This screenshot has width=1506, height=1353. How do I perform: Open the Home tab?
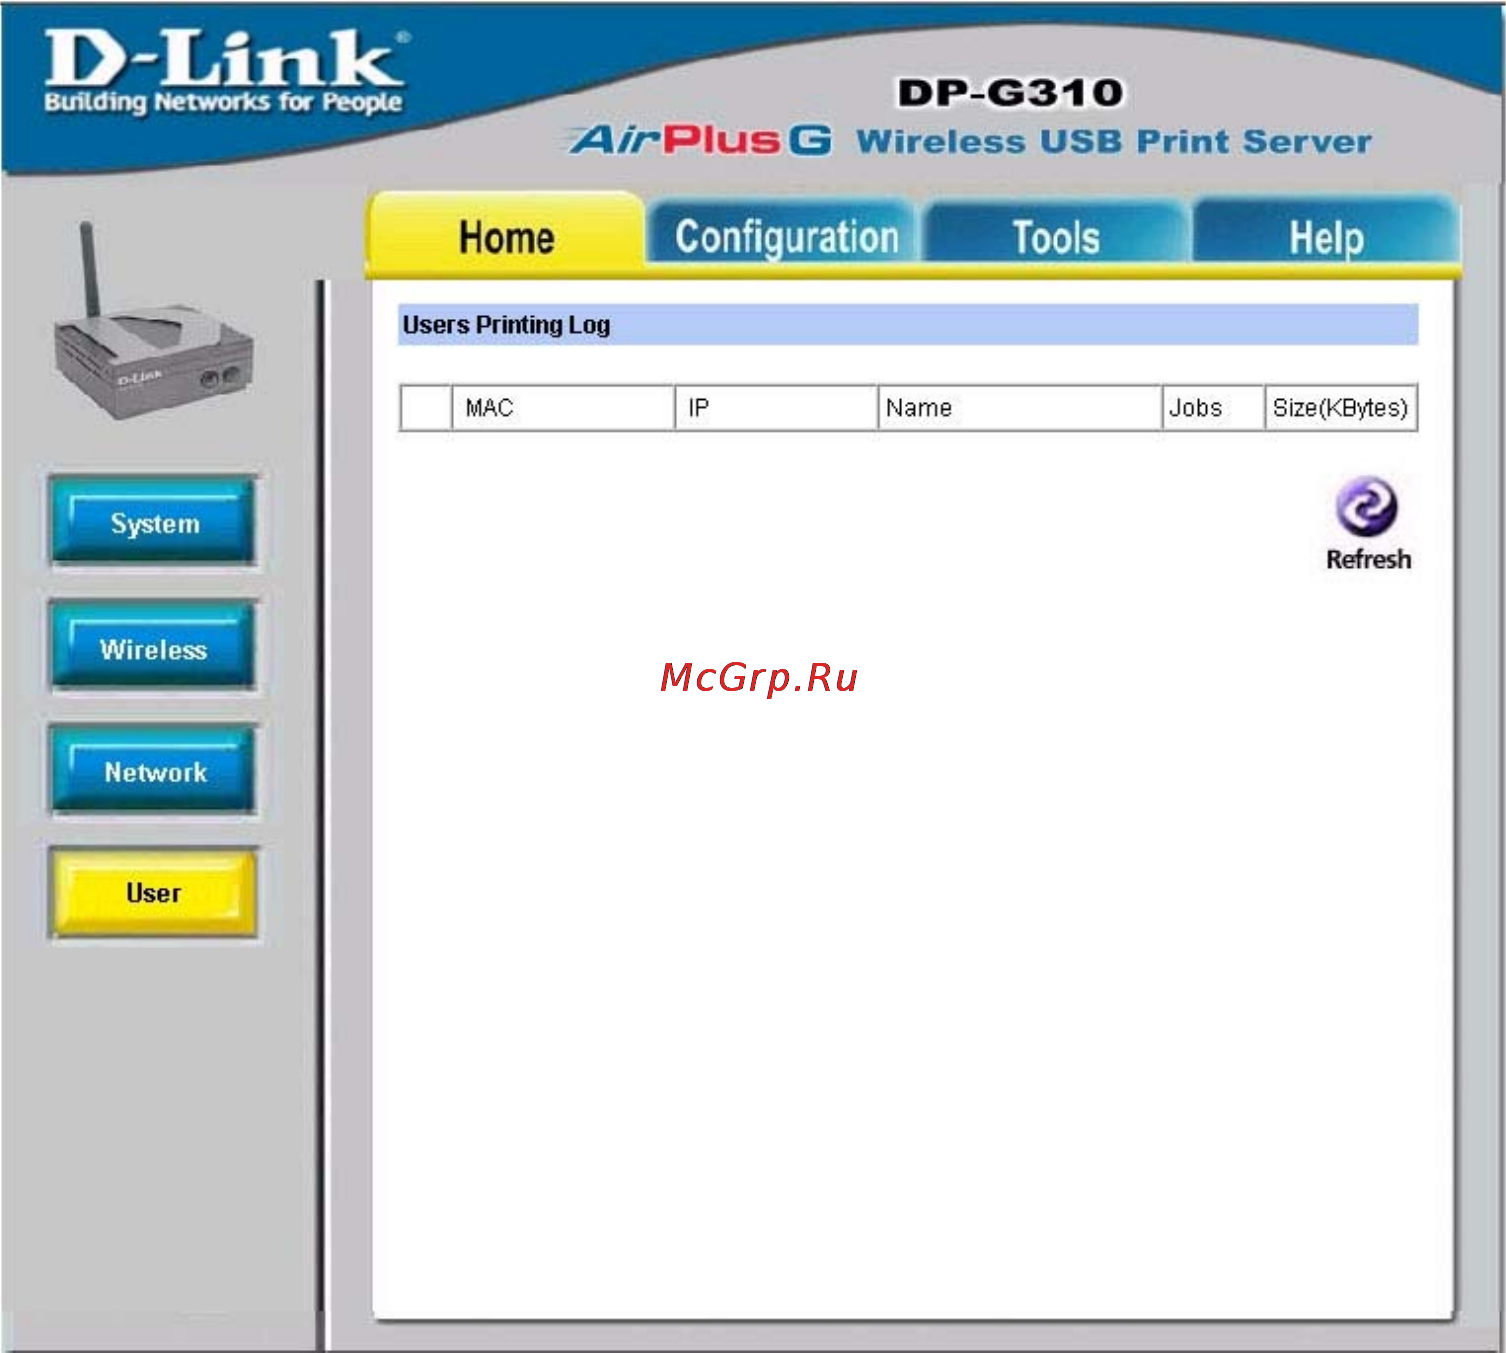click(506, 235)
